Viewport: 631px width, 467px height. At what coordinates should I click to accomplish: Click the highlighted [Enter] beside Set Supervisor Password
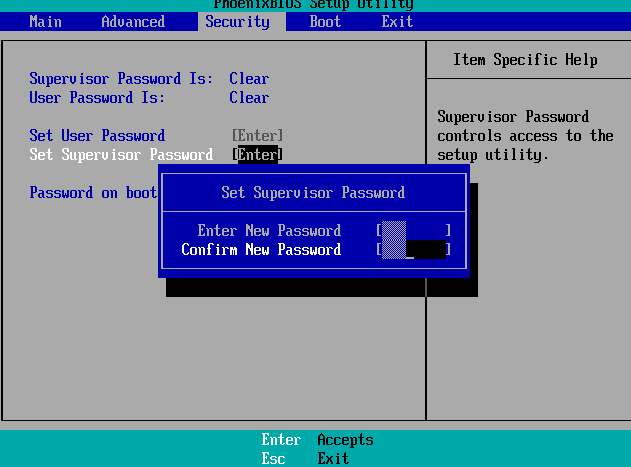(257, 155)
